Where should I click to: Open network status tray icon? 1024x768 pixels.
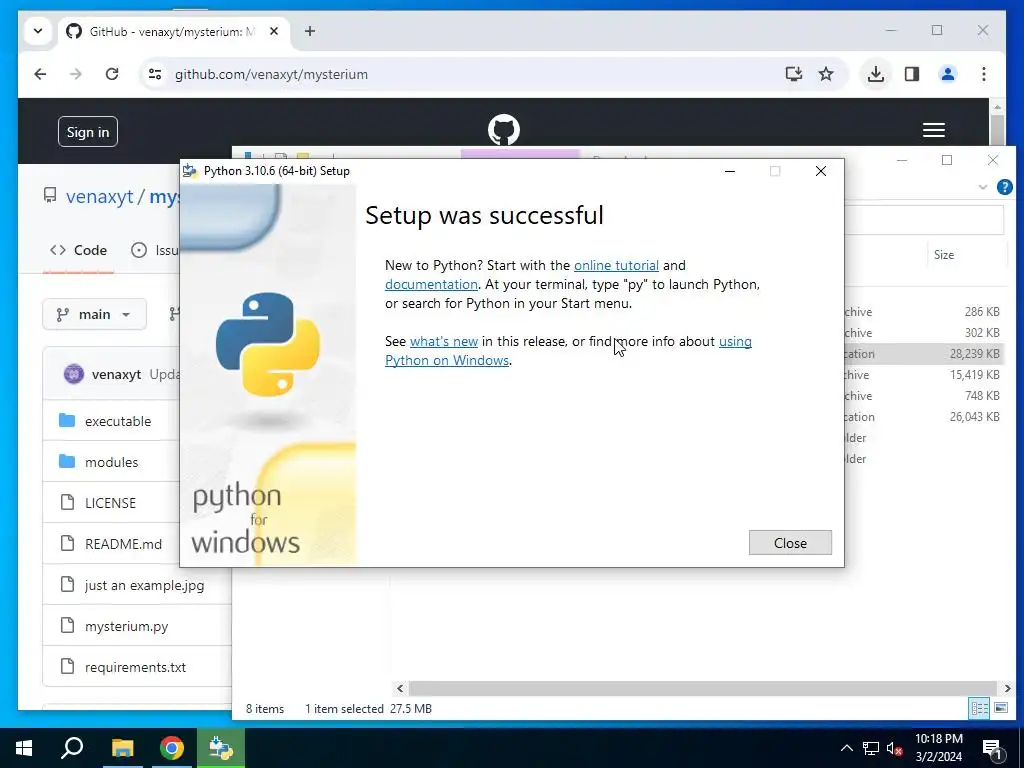[x=871, y=748]
